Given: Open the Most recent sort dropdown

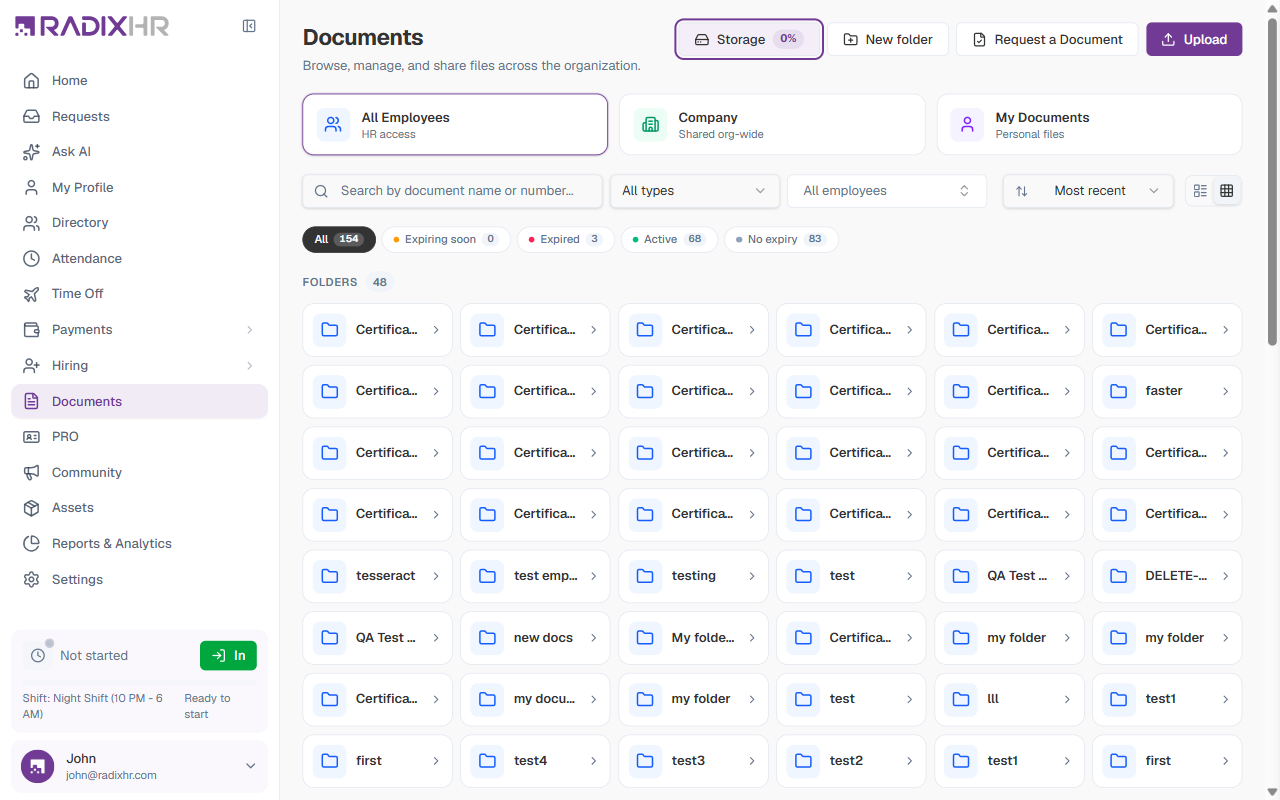Looking at the screenshot, I should (1088, 191).
